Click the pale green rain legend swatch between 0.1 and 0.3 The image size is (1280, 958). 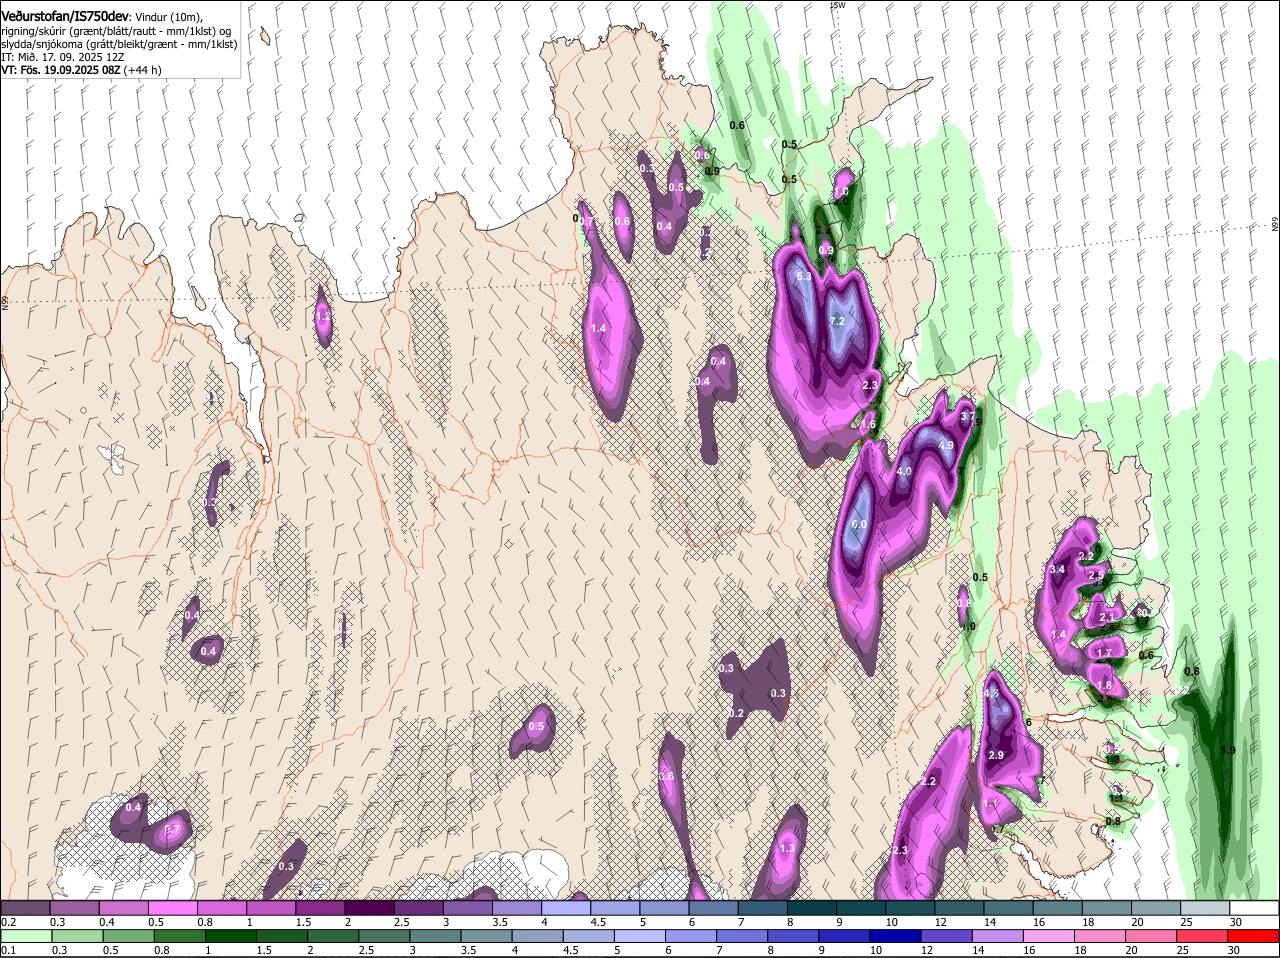pyautogui.click(x=25, y=936)
